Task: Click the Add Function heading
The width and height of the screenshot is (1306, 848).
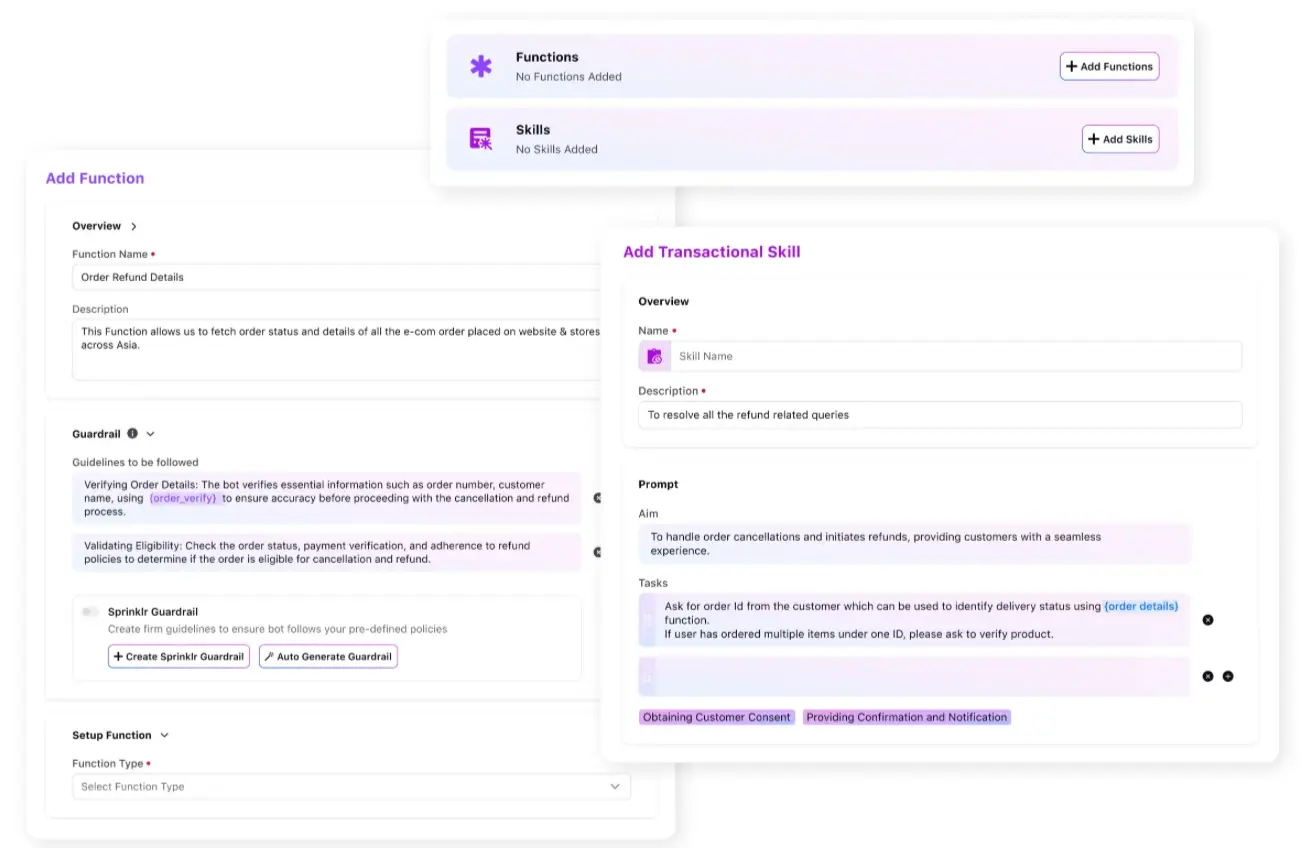Action: coord(95,178)
